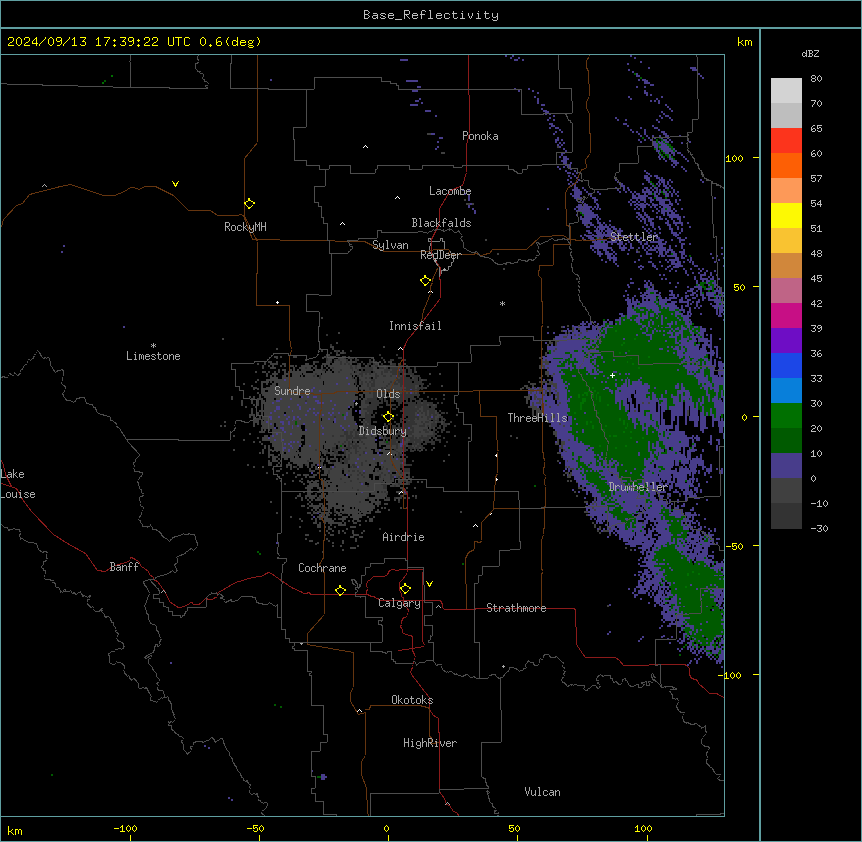Click the Sylvan label

pyautogui.click(x=390, y=245)
